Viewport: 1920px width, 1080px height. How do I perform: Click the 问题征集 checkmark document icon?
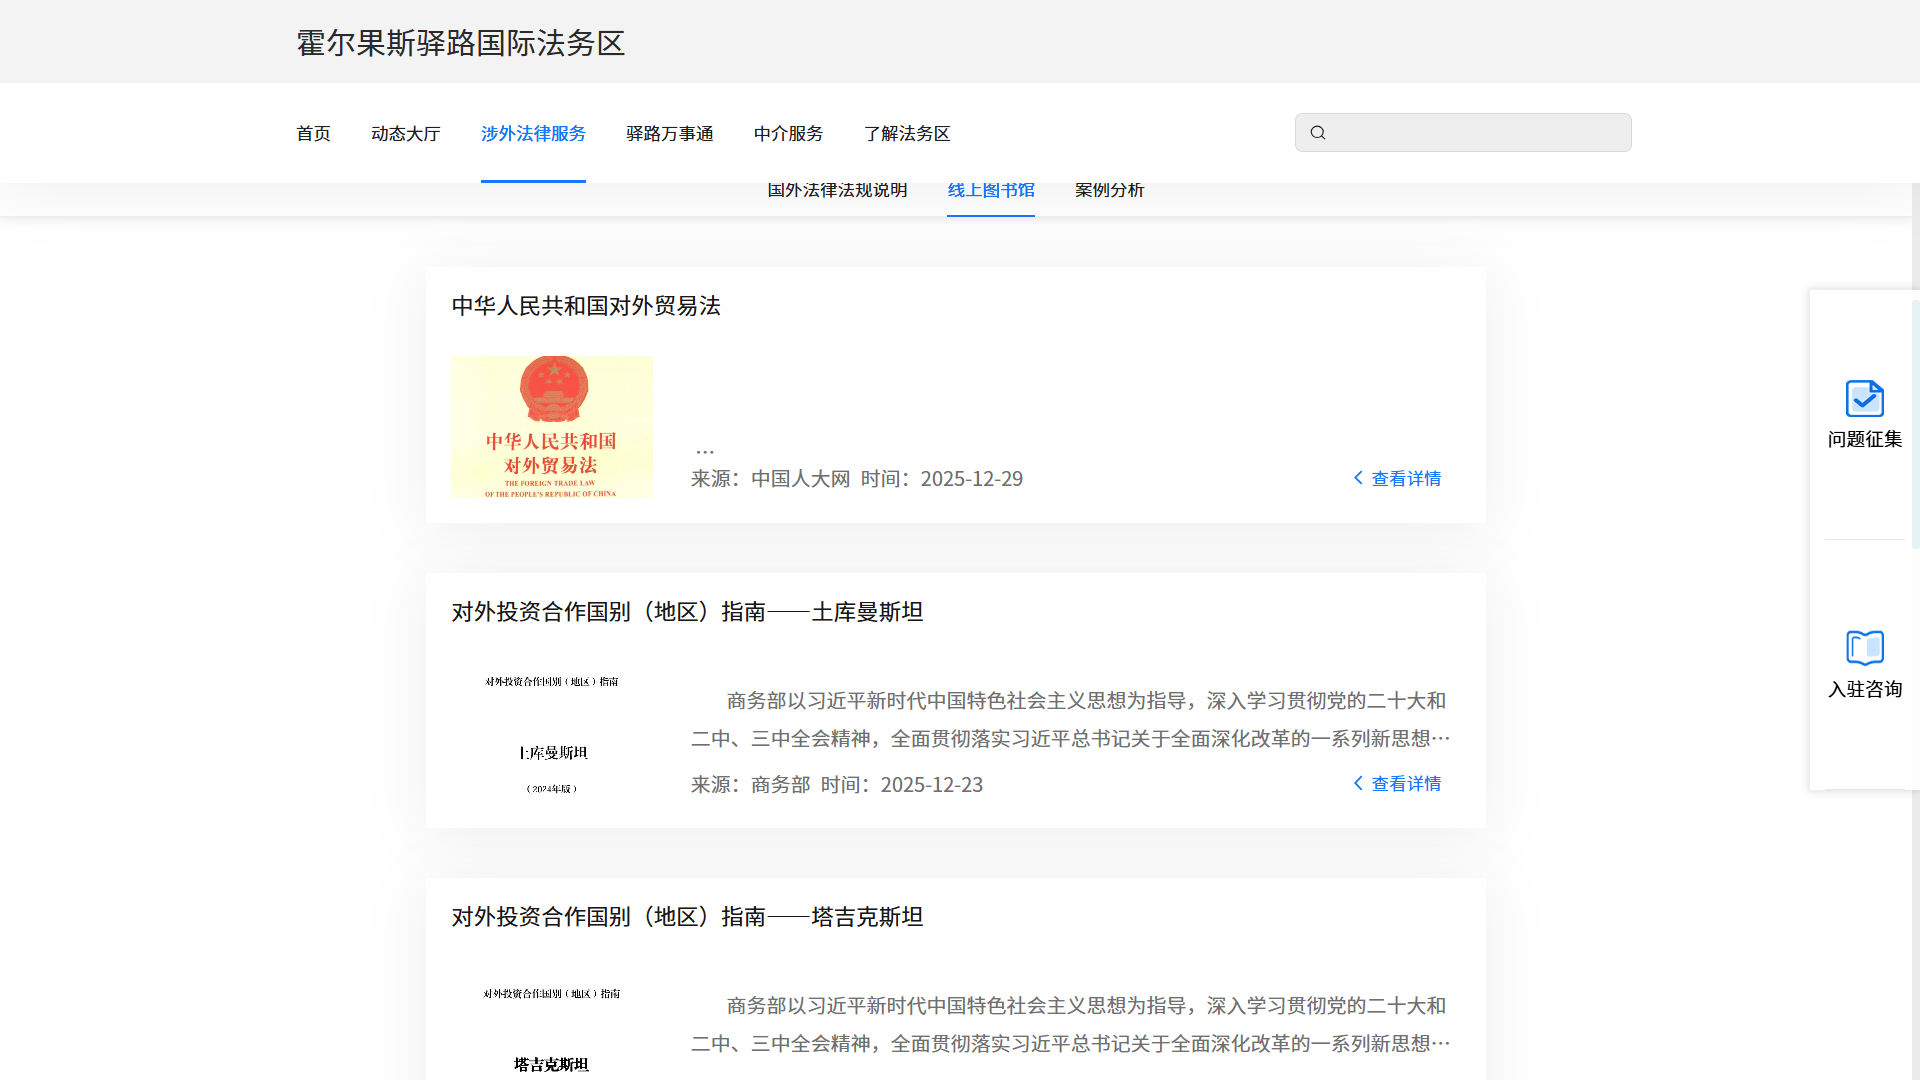[x=1864, y=398]
